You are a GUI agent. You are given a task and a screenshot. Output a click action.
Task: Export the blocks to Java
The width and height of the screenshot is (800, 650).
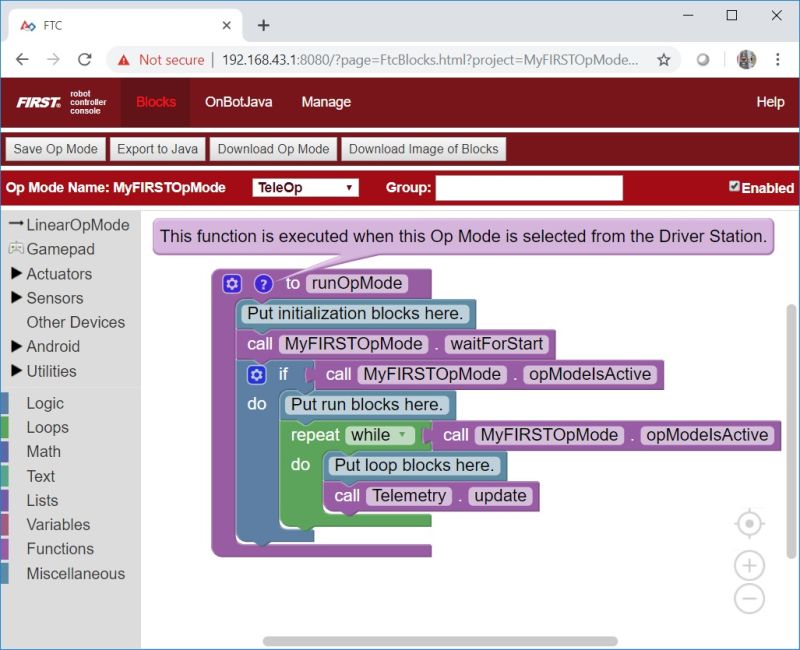pos(157,148)
